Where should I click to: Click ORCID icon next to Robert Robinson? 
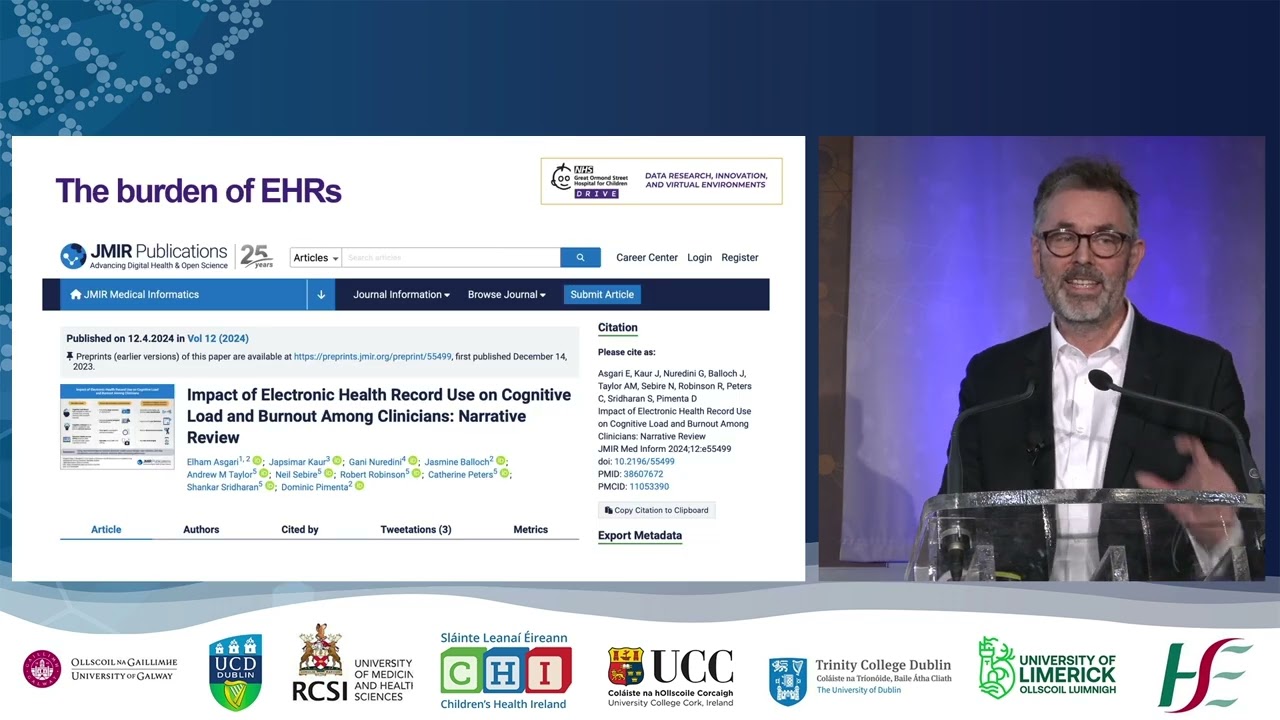(x=416, y=473)
